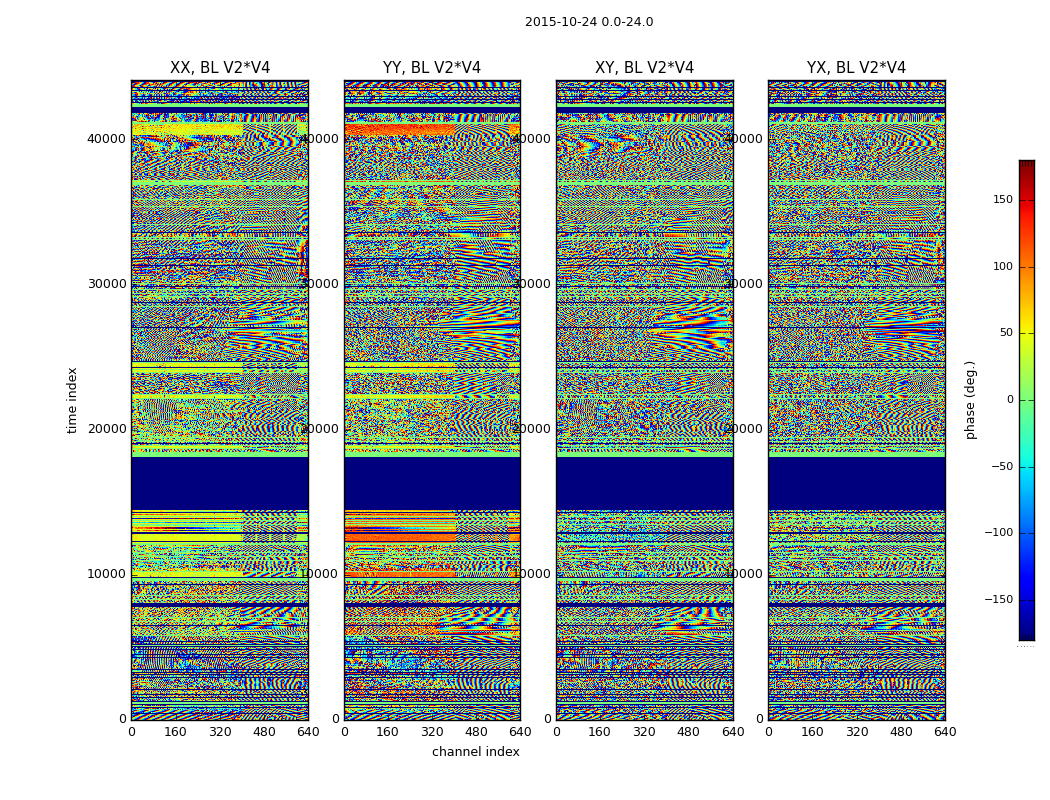1050x800 pixels.
Task: Pick the colorbar tick label '150'
Action: pyautogui.click(x=1003, y=199)
